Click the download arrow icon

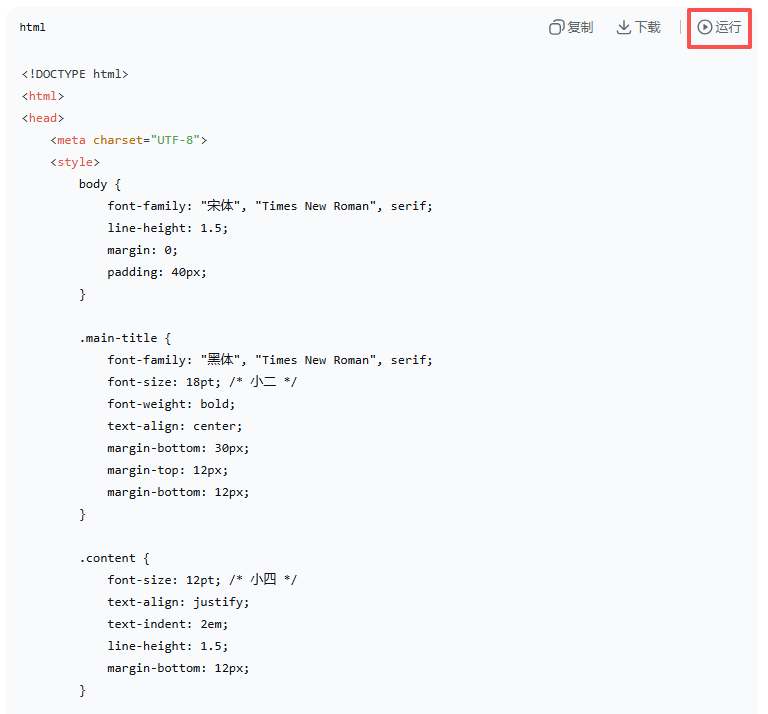coord(624,28)
